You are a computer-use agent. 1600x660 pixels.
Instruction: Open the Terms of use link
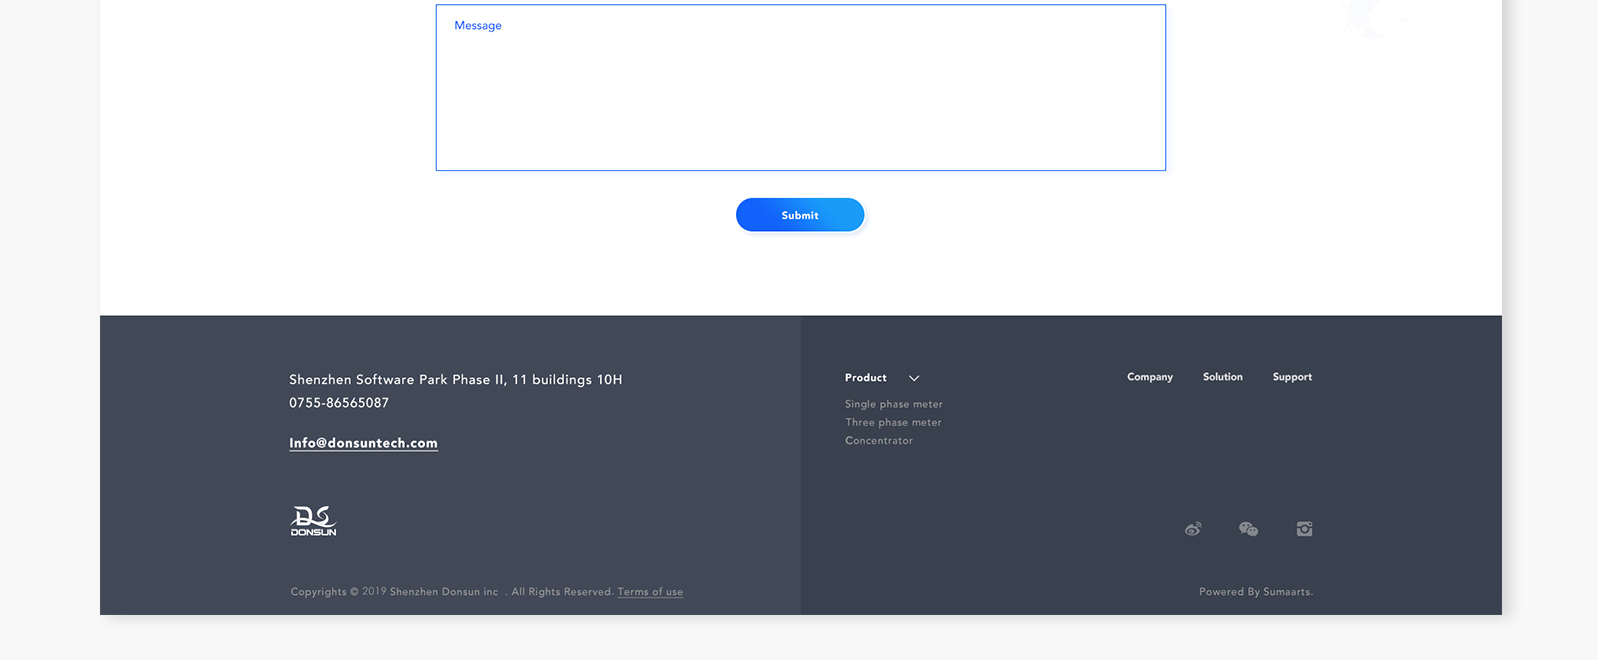[650, 592]
